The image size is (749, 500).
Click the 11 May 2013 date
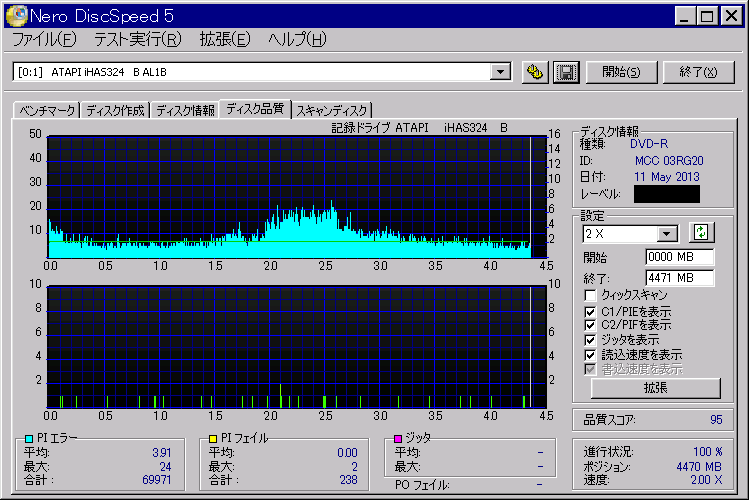666,177
